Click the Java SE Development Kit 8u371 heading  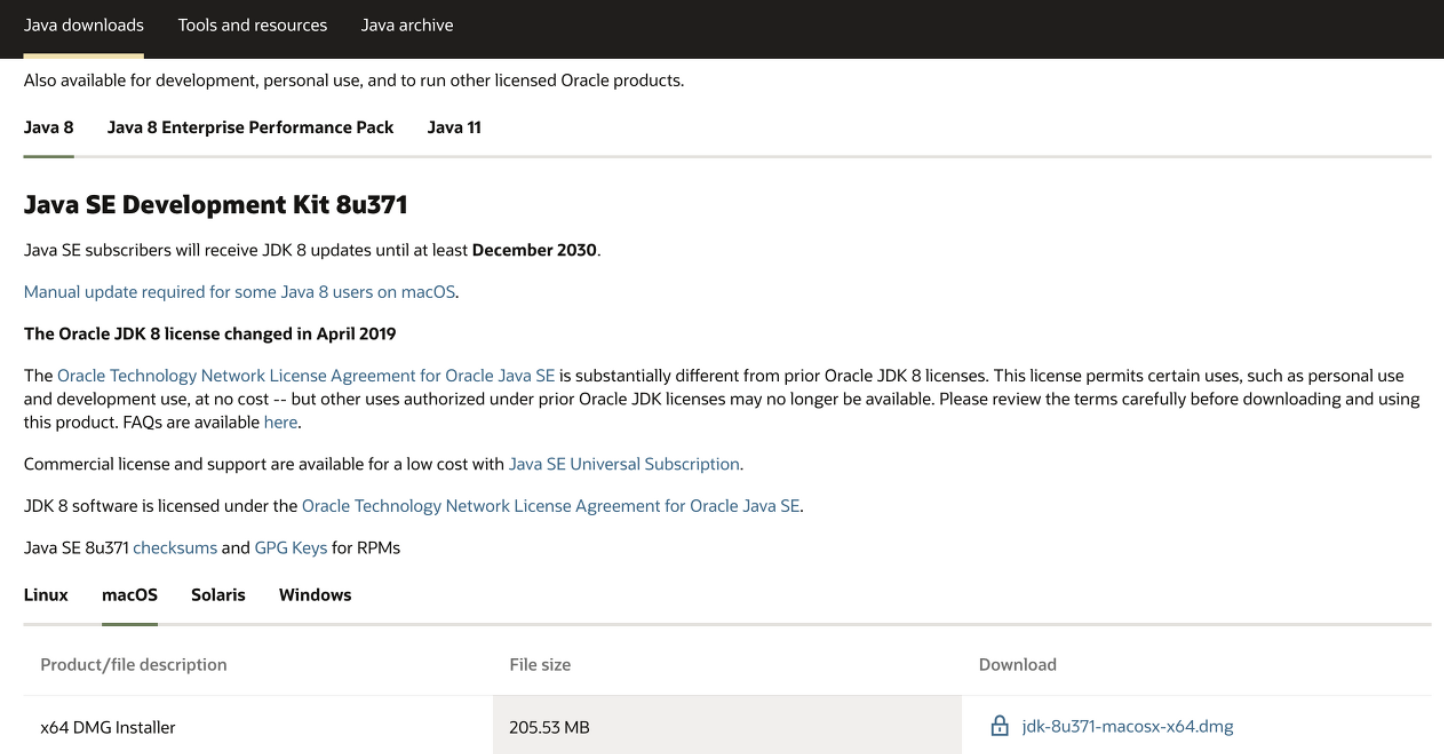215,205
